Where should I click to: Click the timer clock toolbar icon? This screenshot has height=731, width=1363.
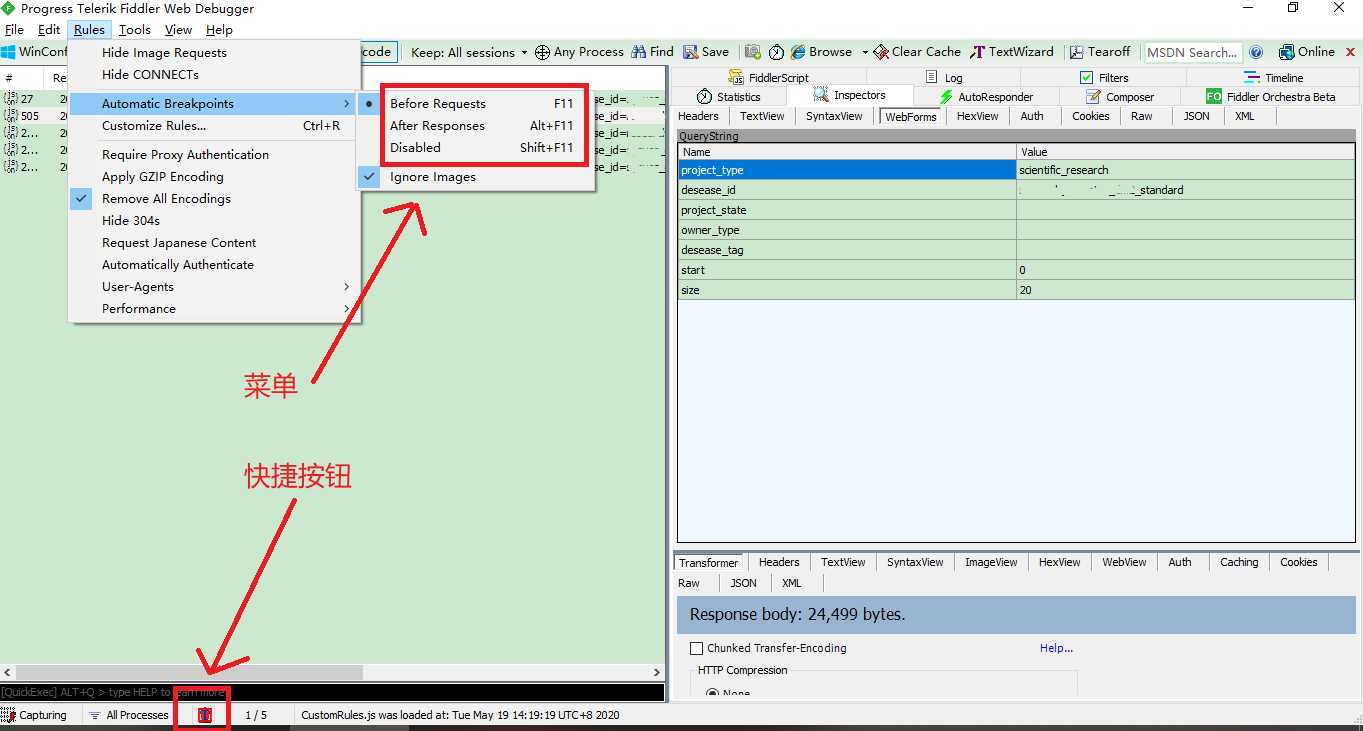776,52
